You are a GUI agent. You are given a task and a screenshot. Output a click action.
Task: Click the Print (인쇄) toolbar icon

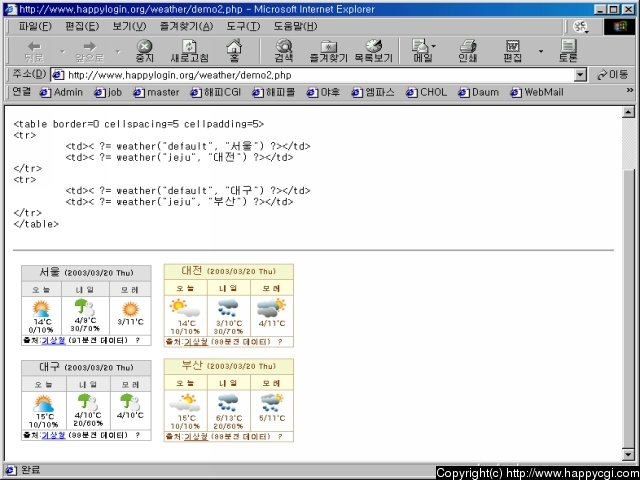point(468,51)
